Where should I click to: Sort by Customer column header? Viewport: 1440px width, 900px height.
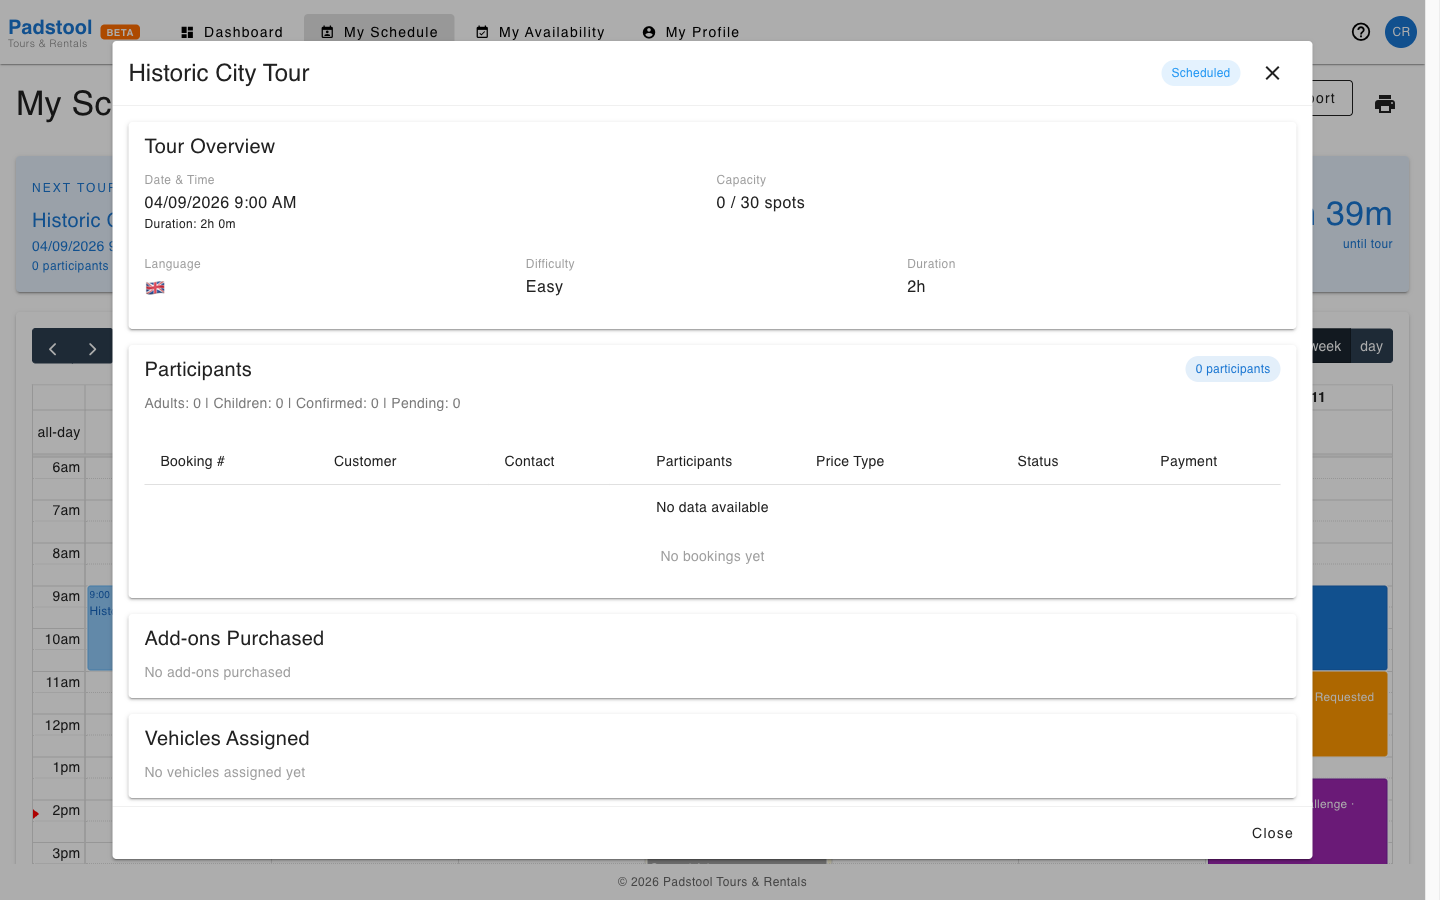point(365,461)
